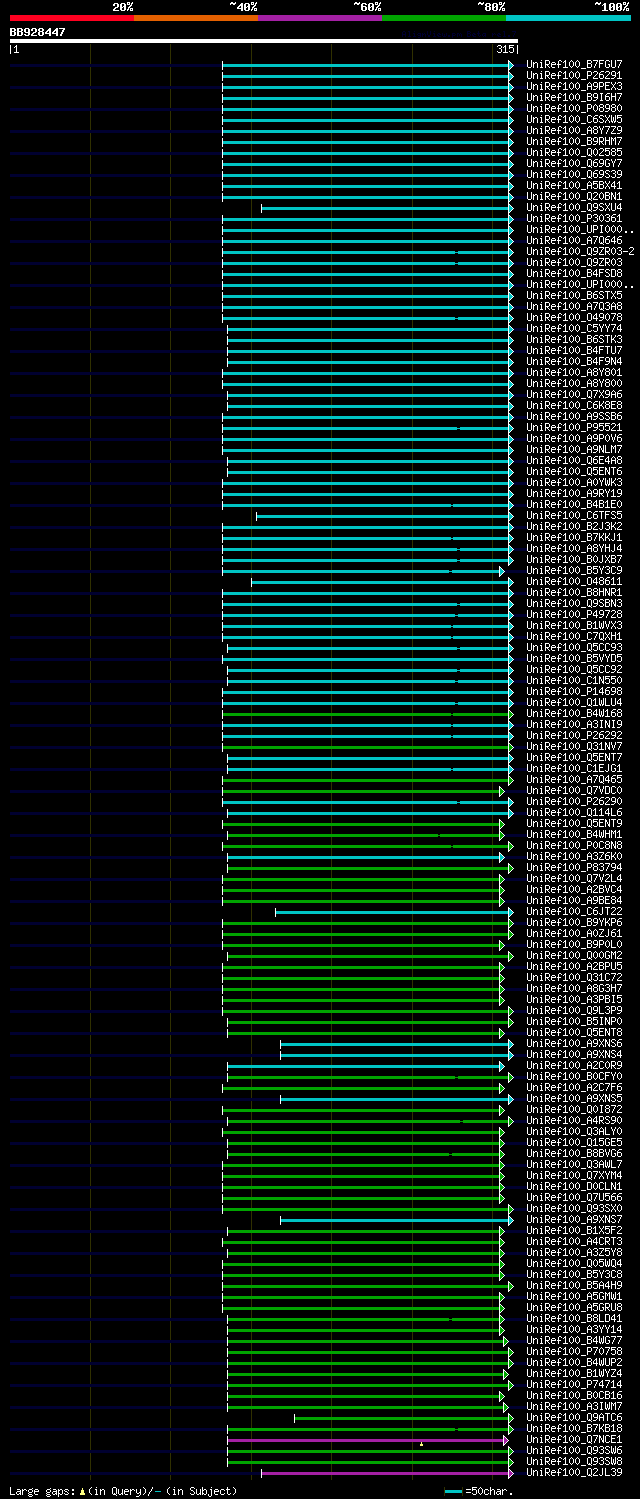Select the UniRef100_Q5CC93 label
This screenshot has height=1499, width=640.
tap(574, 647)
